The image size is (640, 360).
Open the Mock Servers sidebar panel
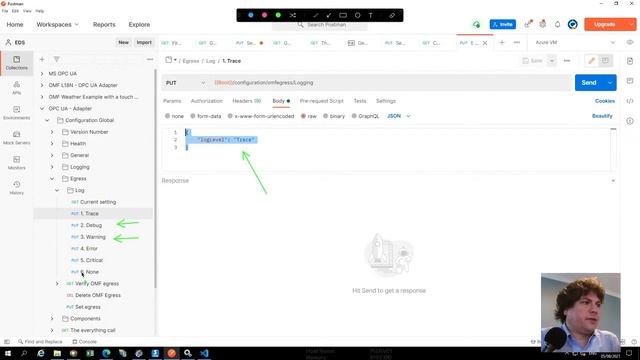[16, 138]
